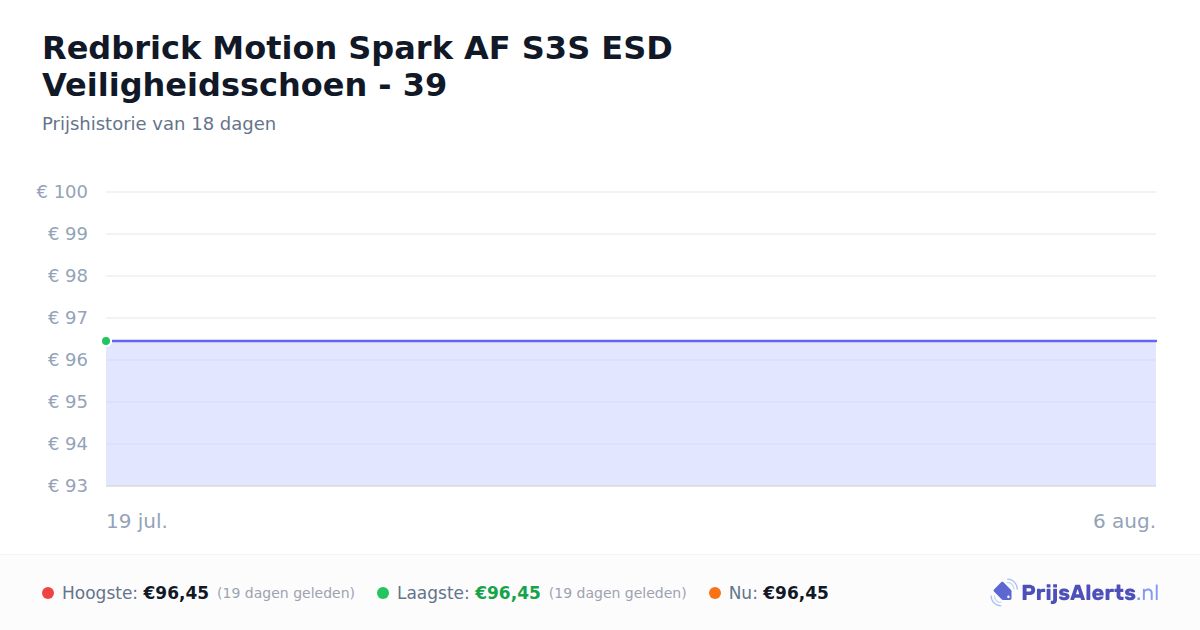Click the 6 aug. end date label
Viewport: 1200px width, 630px height.
pos(1124,521)
